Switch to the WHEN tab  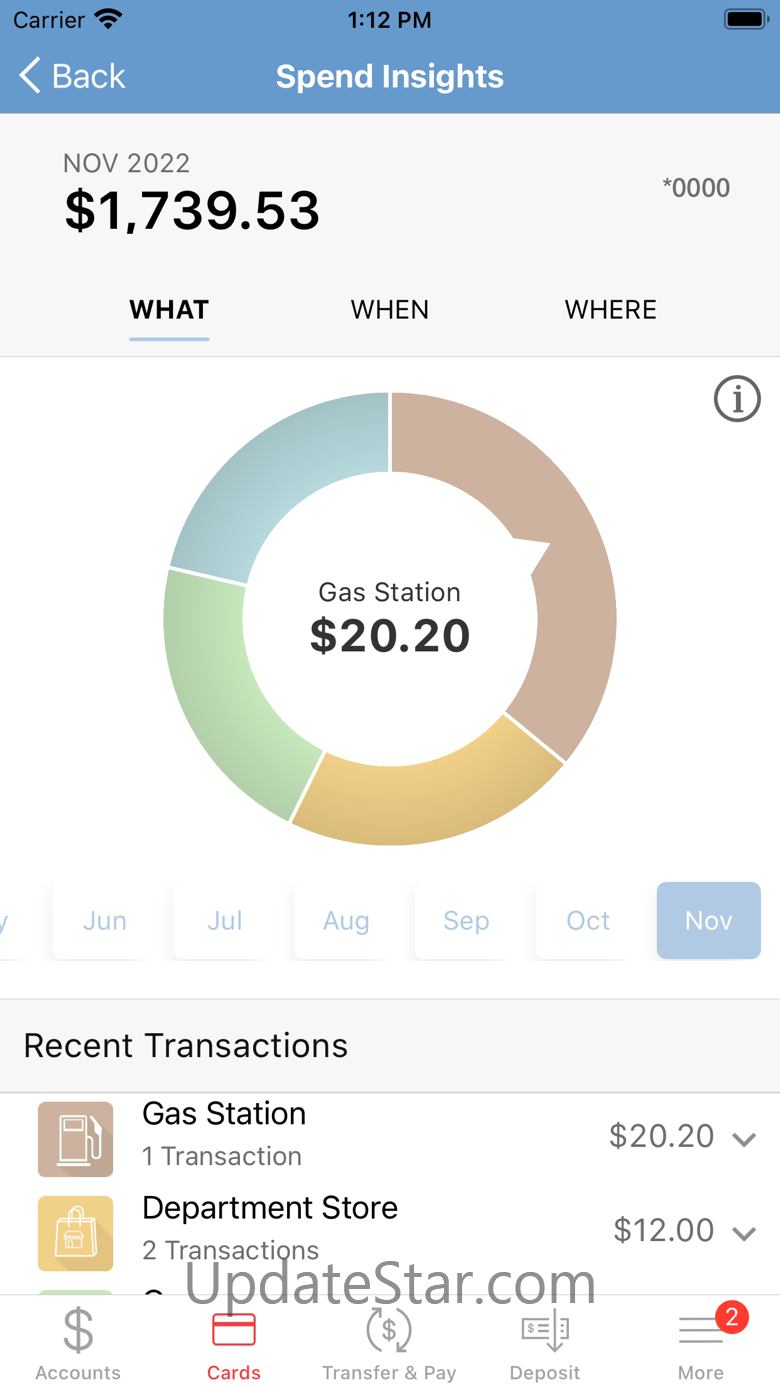pos(390,310)
